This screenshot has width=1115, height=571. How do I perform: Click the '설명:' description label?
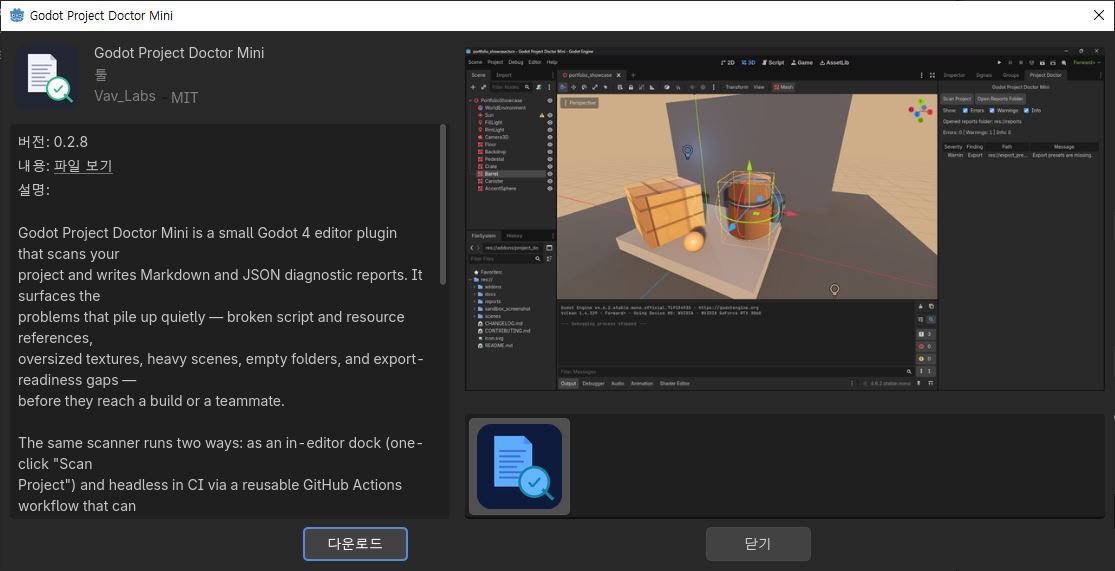pyautogui.click(x=34, y=190)
